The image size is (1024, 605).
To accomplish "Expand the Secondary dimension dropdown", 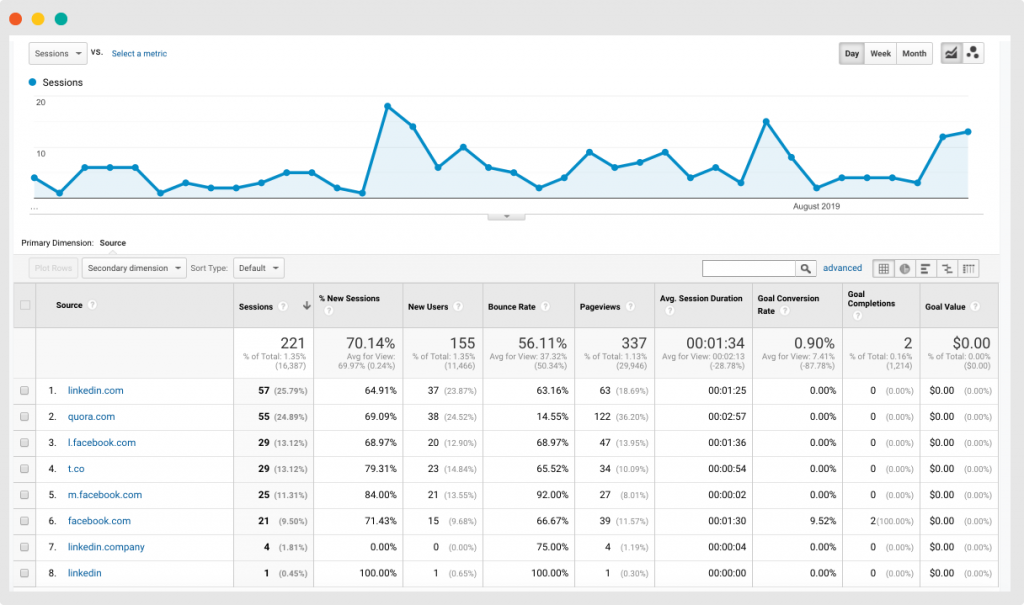I will pyautogui.click(x=135, y=268).
